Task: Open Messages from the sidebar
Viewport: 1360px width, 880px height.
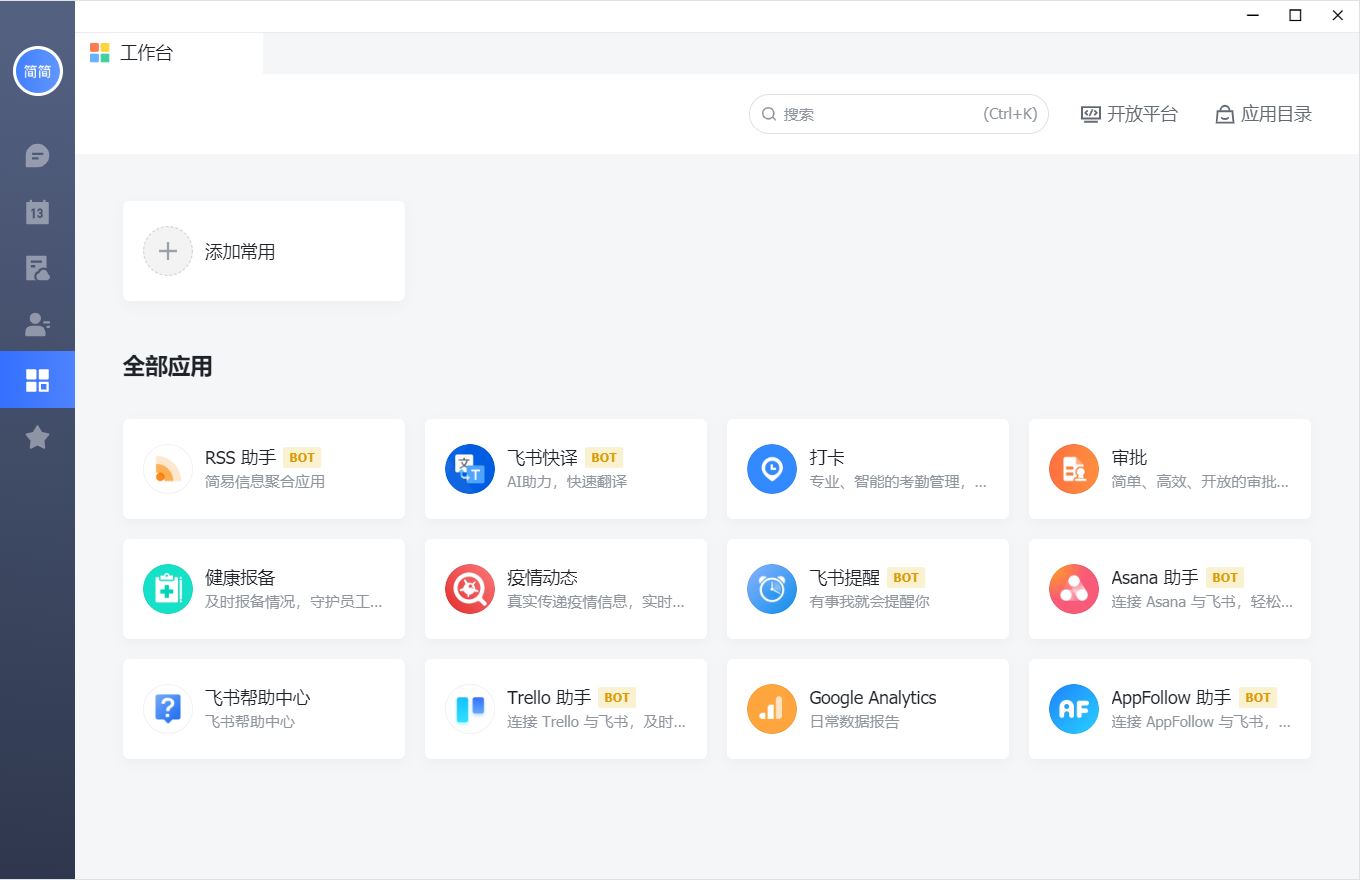Action: pos(37,155)
